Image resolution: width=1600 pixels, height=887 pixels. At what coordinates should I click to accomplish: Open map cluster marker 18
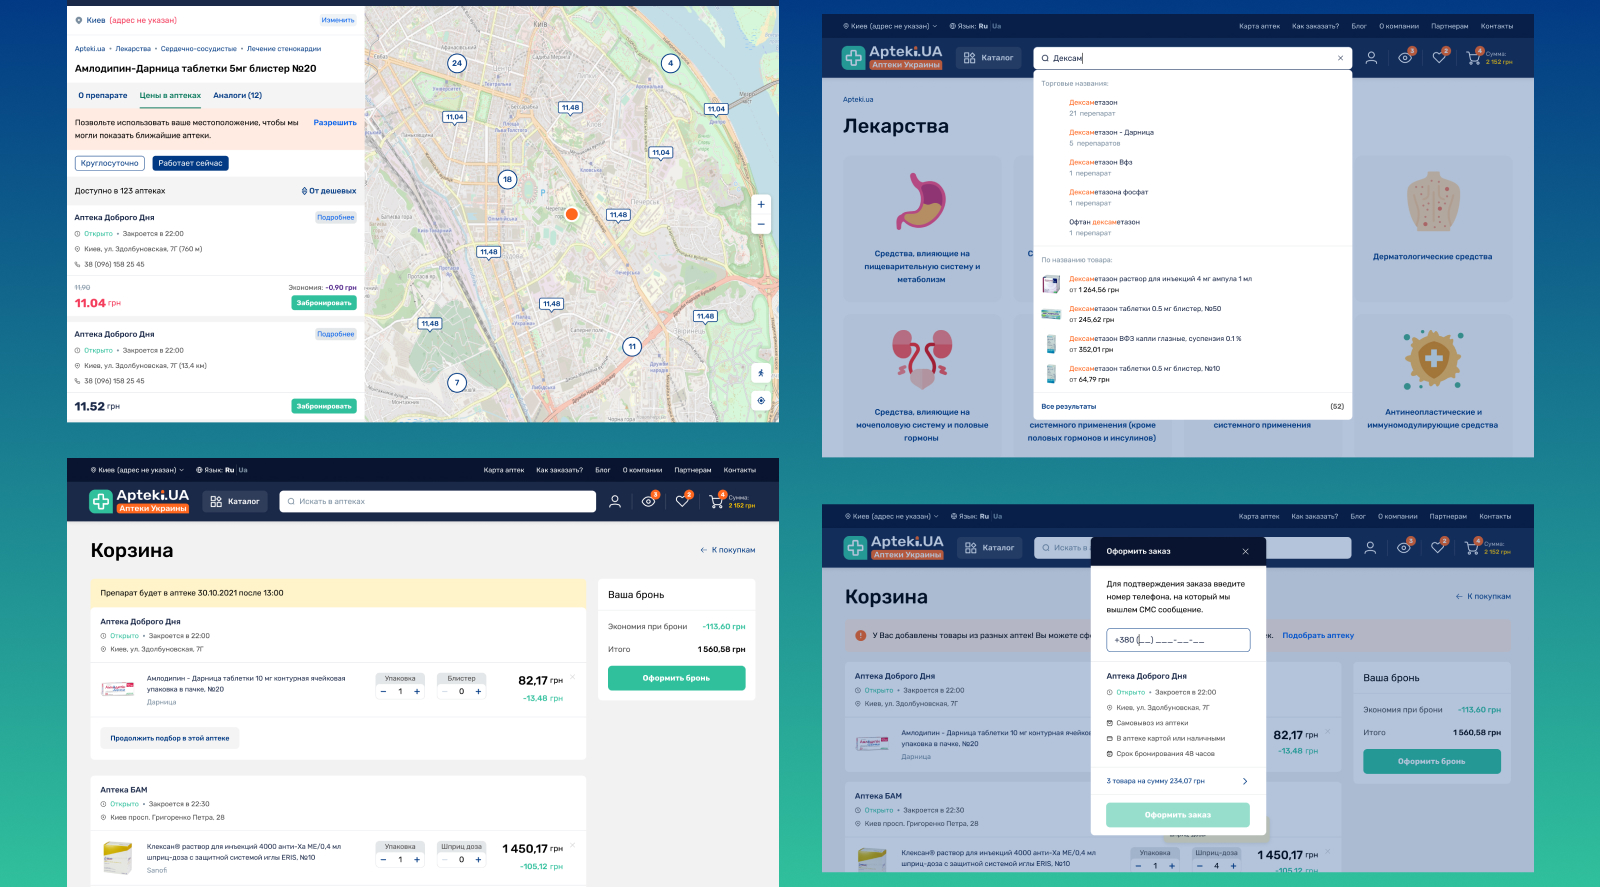(507, 180)
